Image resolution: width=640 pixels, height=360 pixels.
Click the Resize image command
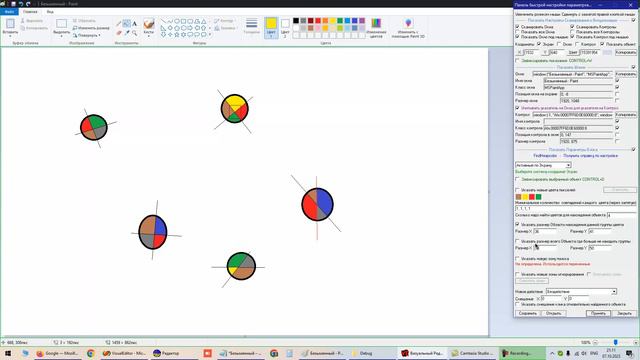(x=91, y=28)
